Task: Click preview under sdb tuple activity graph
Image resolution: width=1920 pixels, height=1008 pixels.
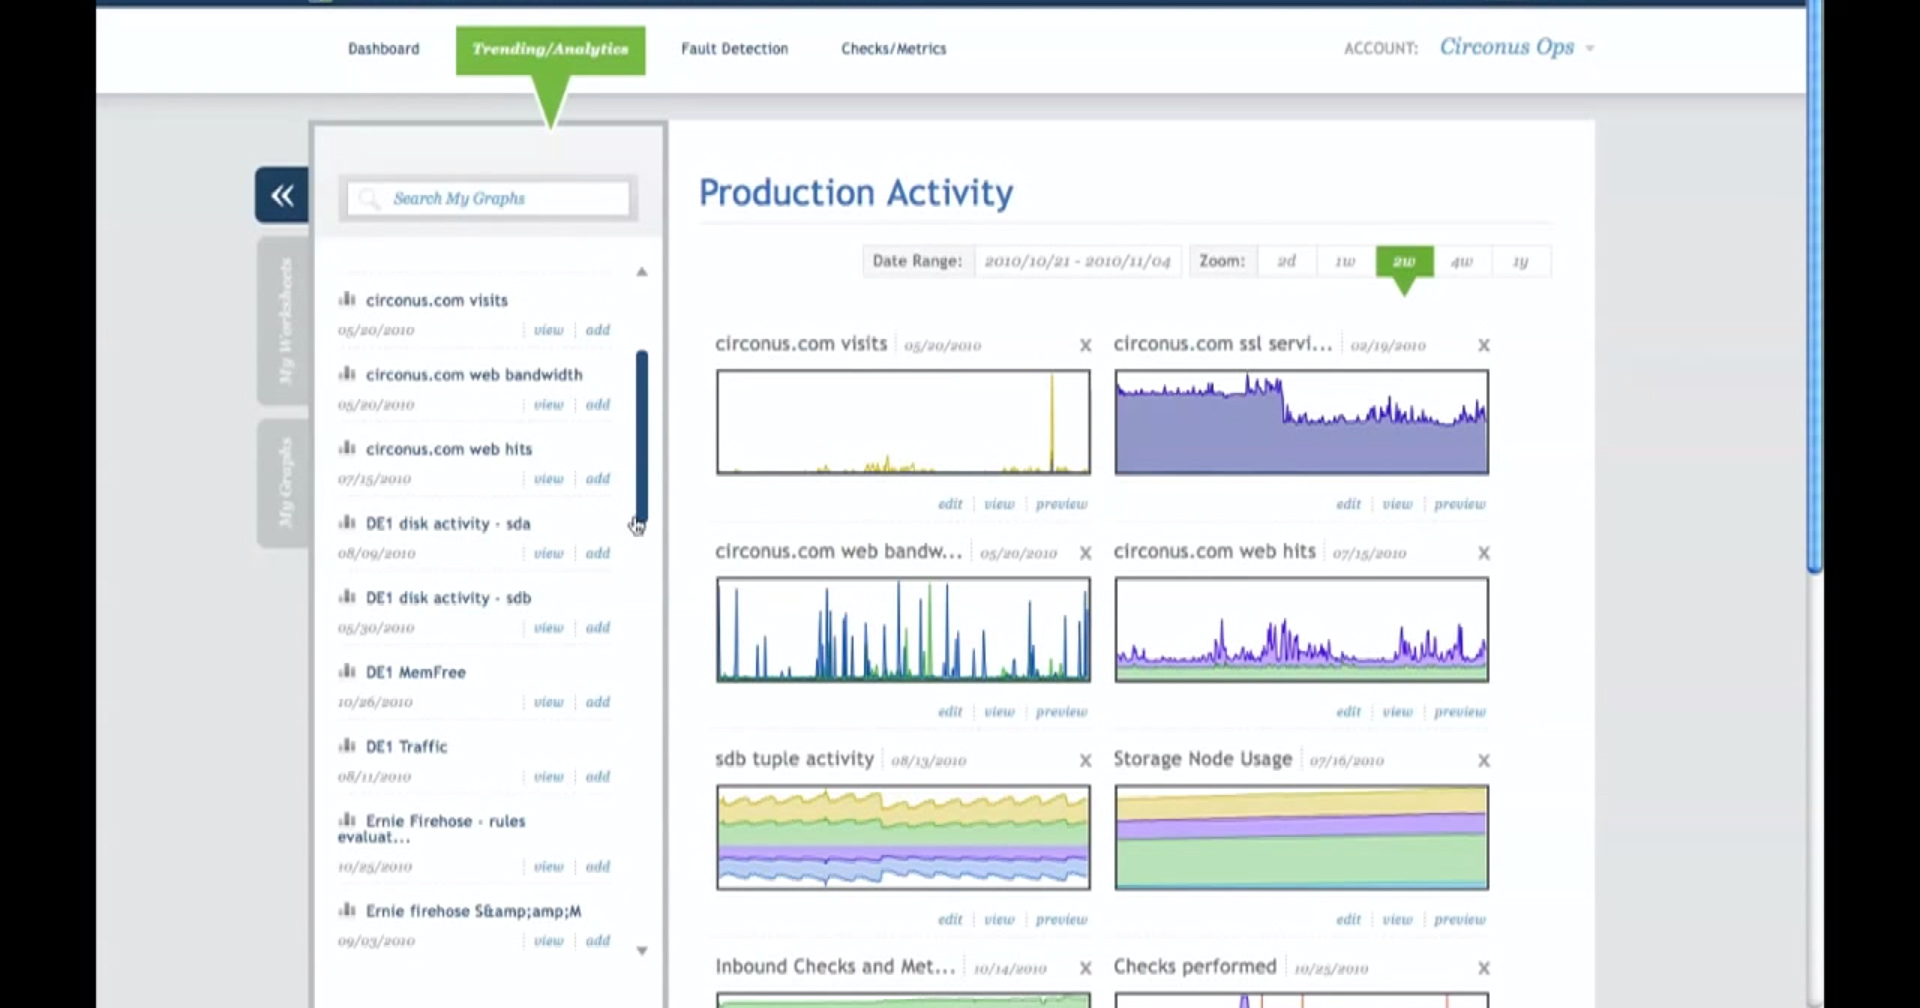Action: (x=1061, y=919)
